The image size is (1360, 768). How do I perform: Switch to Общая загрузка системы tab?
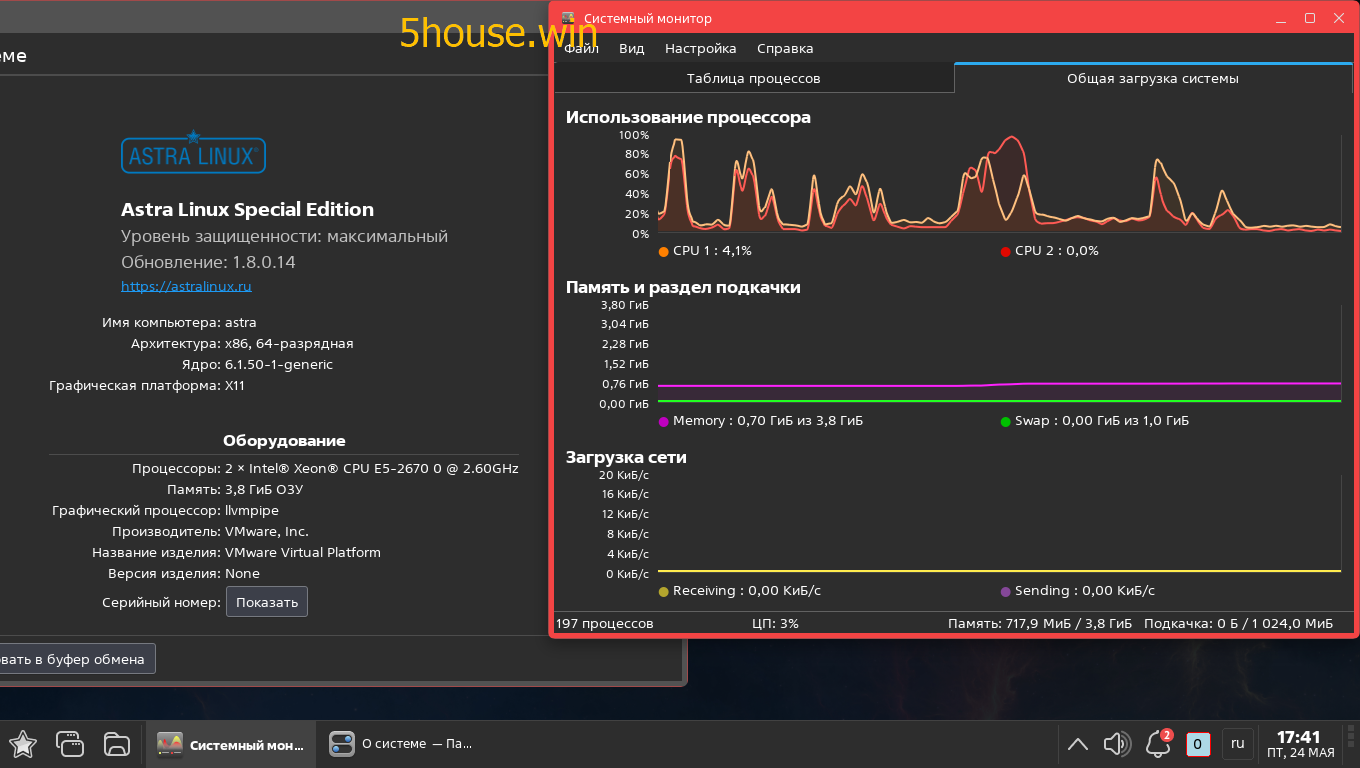[1153, 78]
